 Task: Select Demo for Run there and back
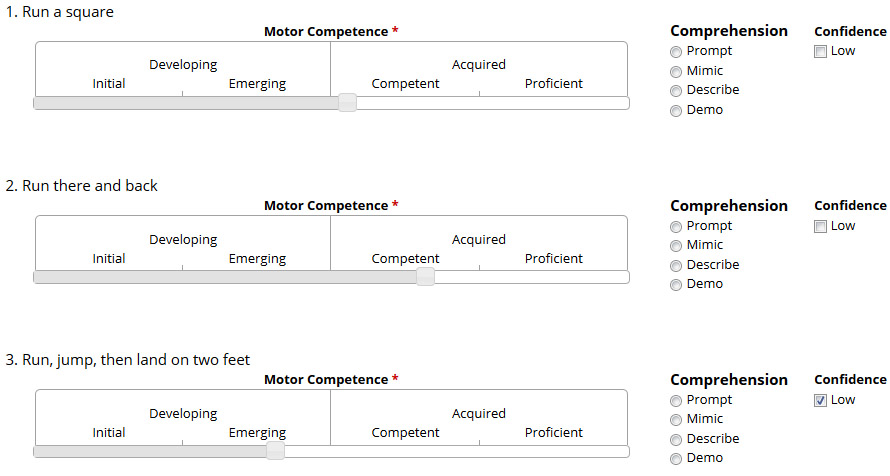tap(675, 285)
